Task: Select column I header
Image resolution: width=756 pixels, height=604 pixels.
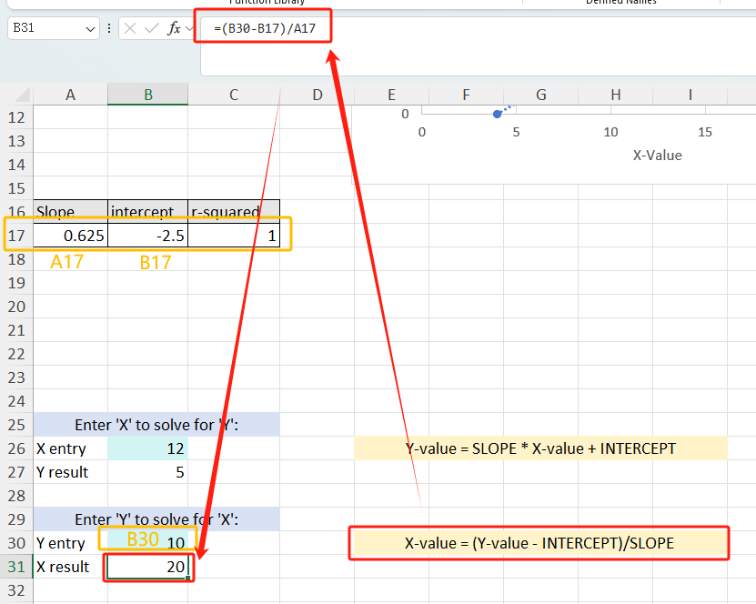Action: pyautogui.click(x=690, y=94)
